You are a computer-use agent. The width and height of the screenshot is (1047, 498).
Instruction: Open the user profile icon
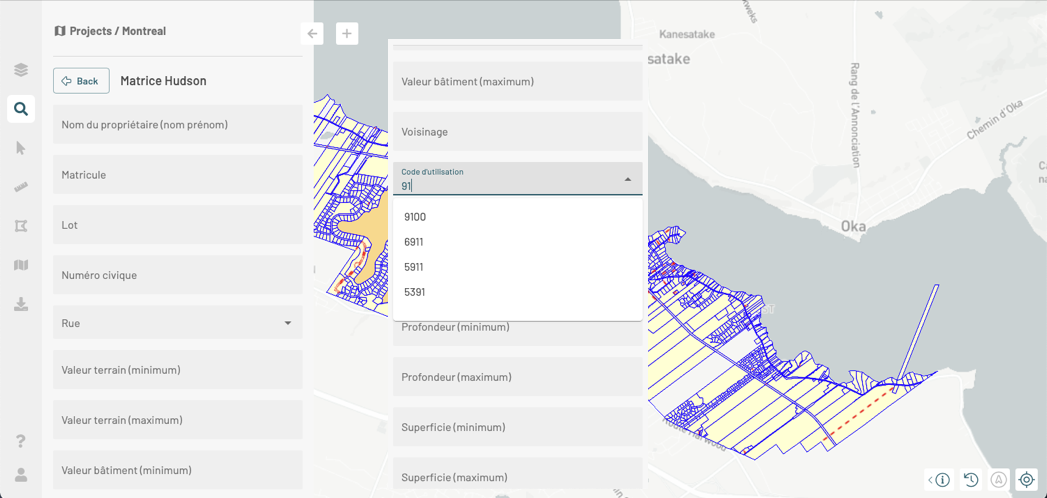[x=21, y=475]
